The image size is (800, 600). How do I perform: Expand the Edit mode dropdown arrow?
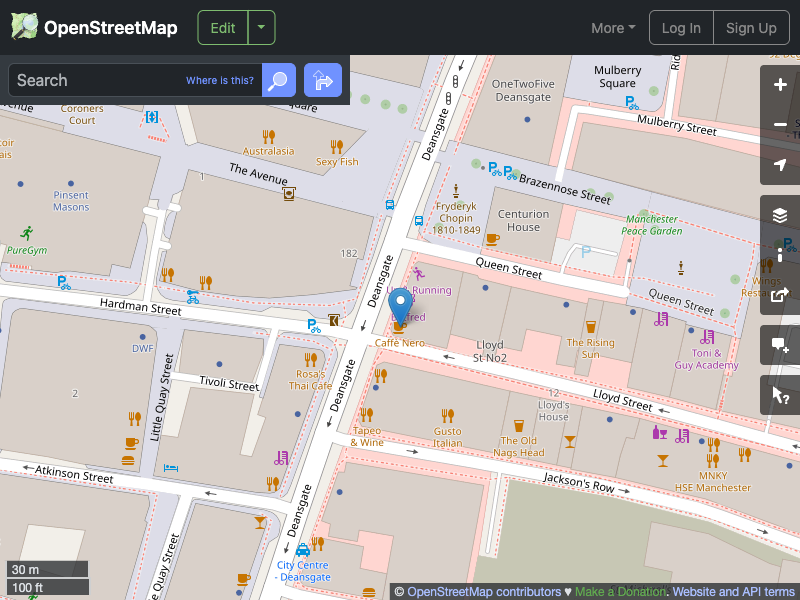pyautogui.click(x=261, y=27)
